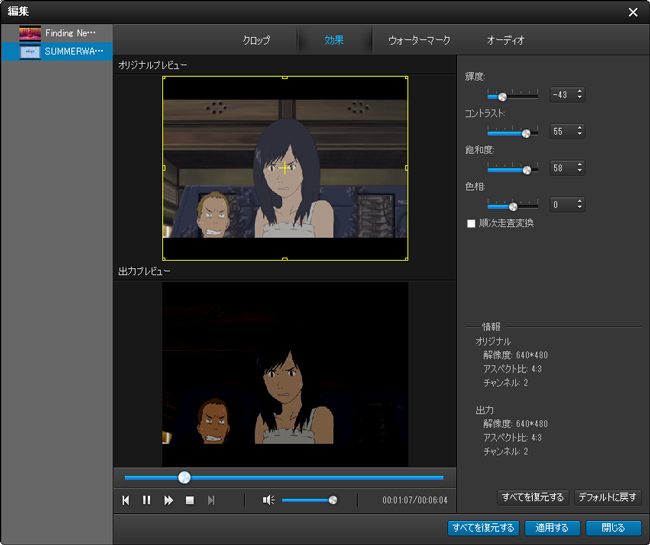Image resolution: width=650 pixels, height=545 pixels.
Task: Click the video timeline seek bar handle
Action: (x=184, y=477)
